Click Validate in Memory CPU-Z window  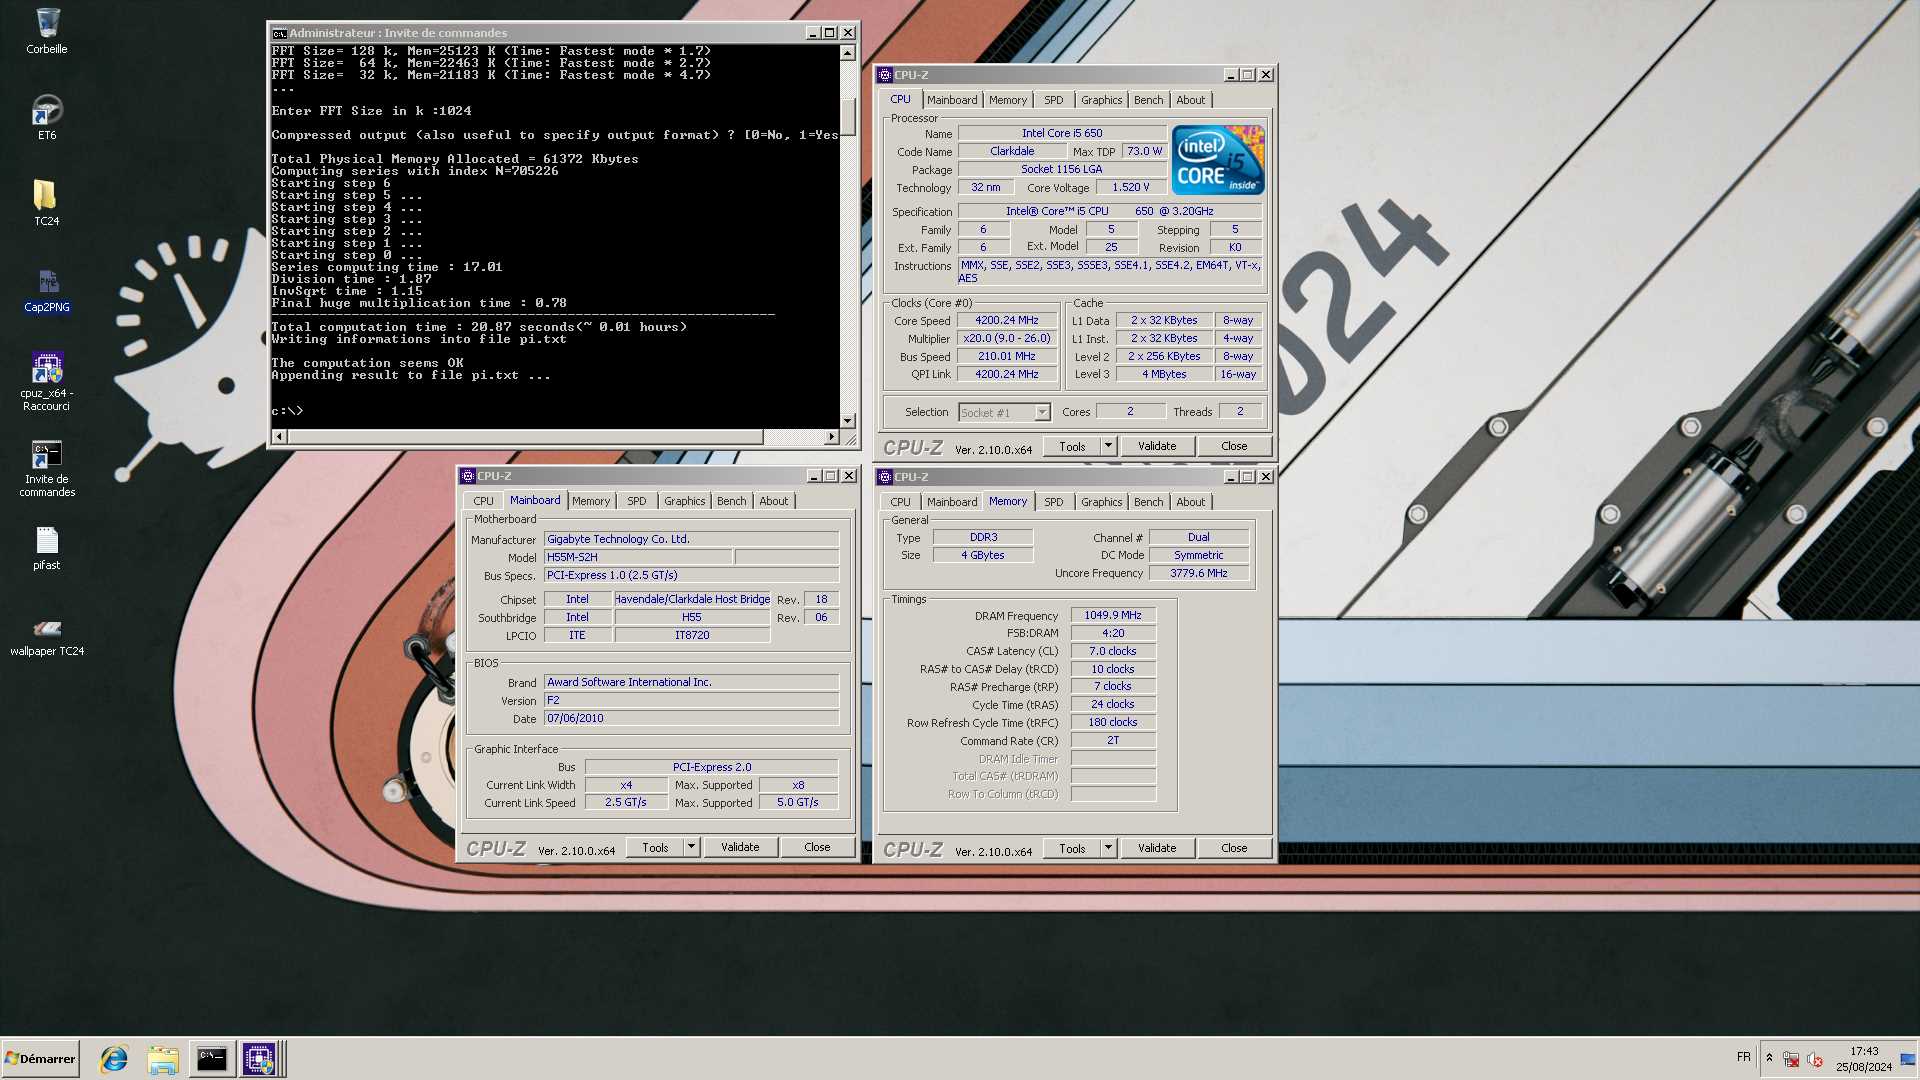pyautogui.click(x=1157, y=848)
